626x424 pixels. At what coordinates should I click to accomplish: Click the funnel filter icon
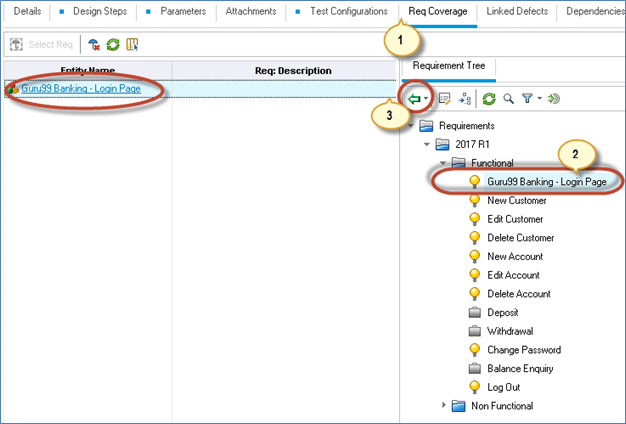point(526,99)
